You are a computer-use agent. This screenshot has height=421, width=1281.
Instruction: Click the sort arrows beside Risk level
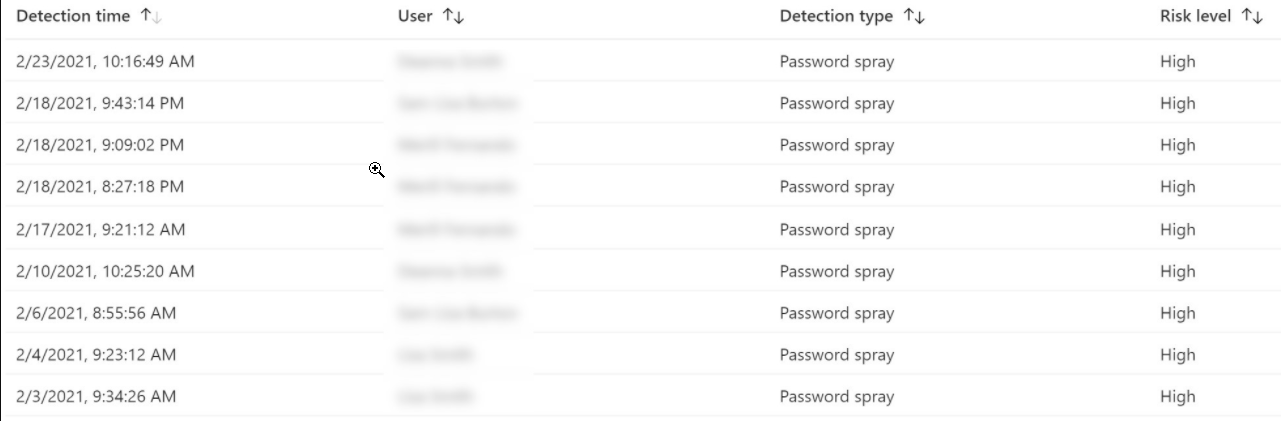1251,16
